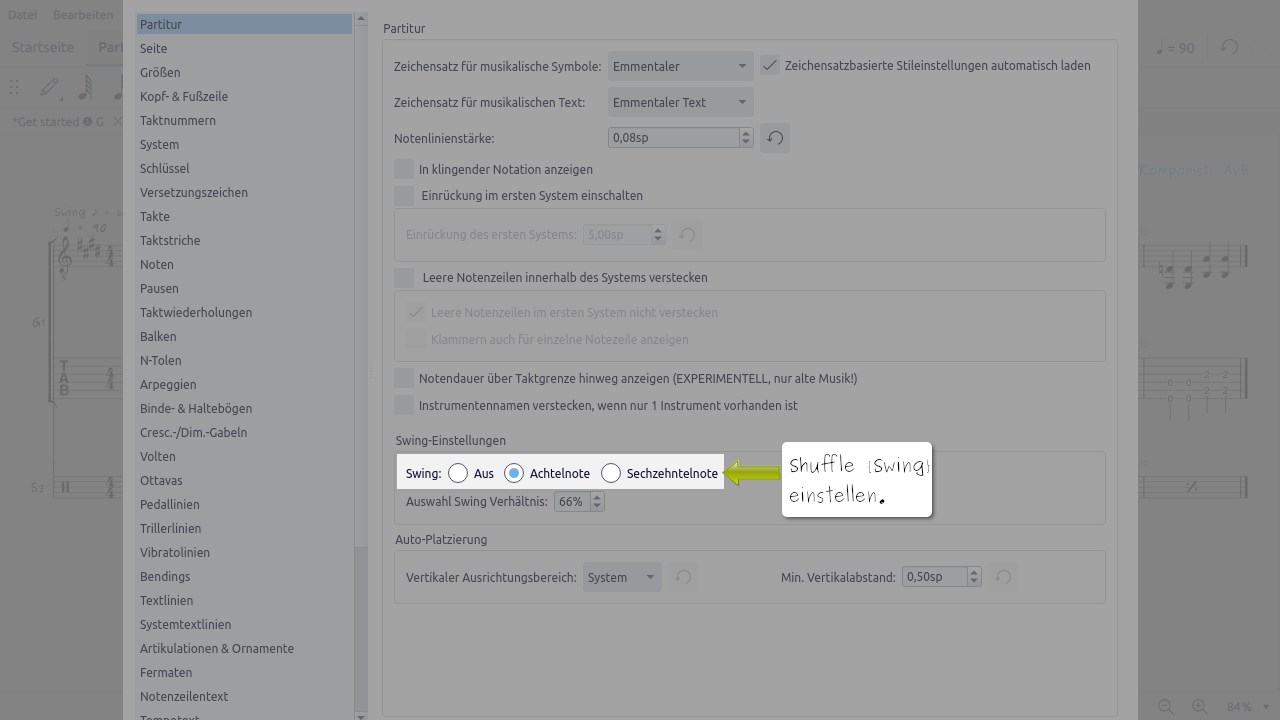
Task: Reset the Notenlinienstärke value to default
Action: click(775, 138)
